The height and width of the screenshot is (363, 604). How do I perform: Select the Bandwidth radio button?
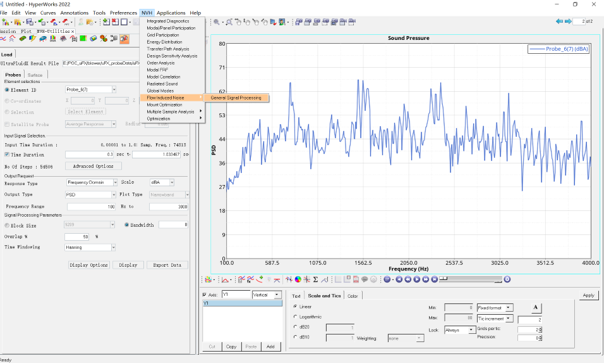[x=126, y=225]
